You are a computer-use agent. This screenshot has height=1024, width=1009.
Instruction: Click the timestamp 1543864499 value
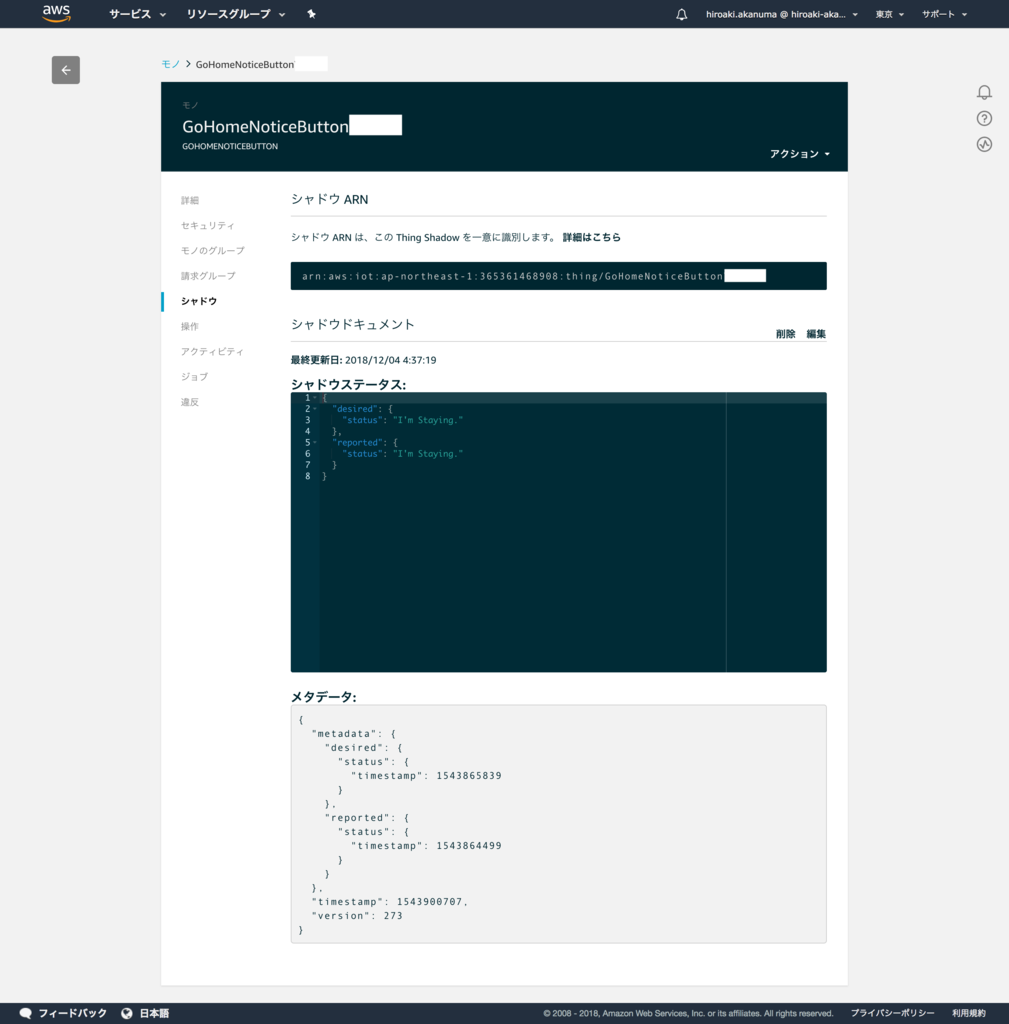point(469,846)
